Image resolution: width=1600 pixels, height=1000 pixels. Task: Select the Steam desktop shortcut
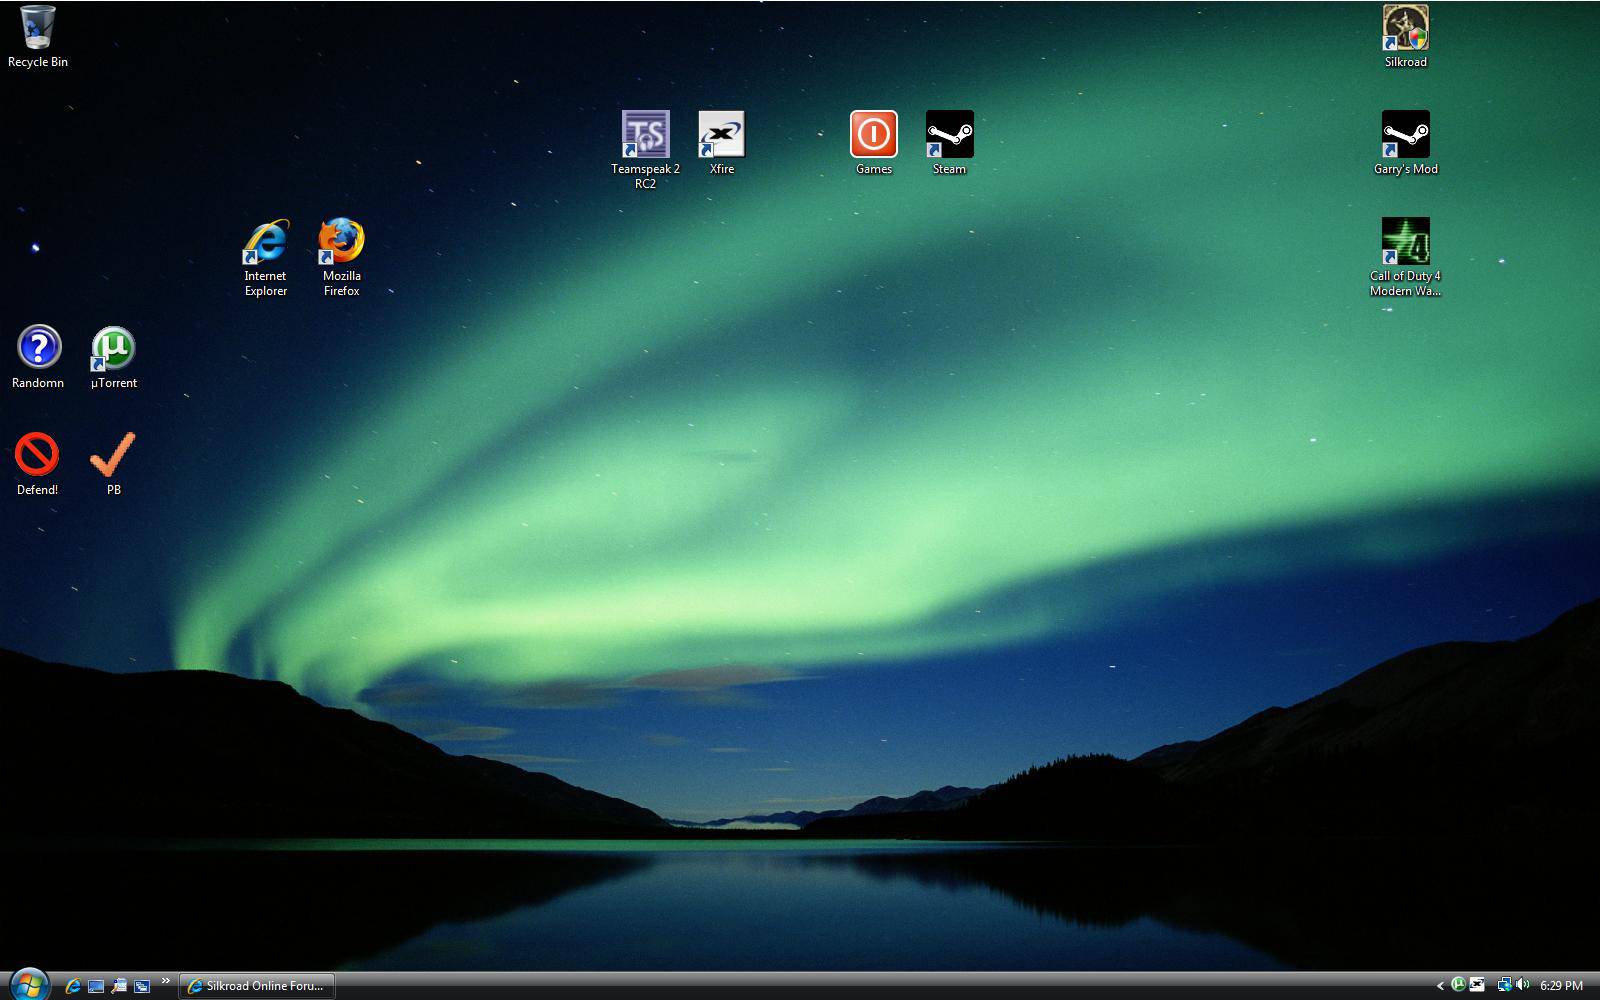pos(949,143)
